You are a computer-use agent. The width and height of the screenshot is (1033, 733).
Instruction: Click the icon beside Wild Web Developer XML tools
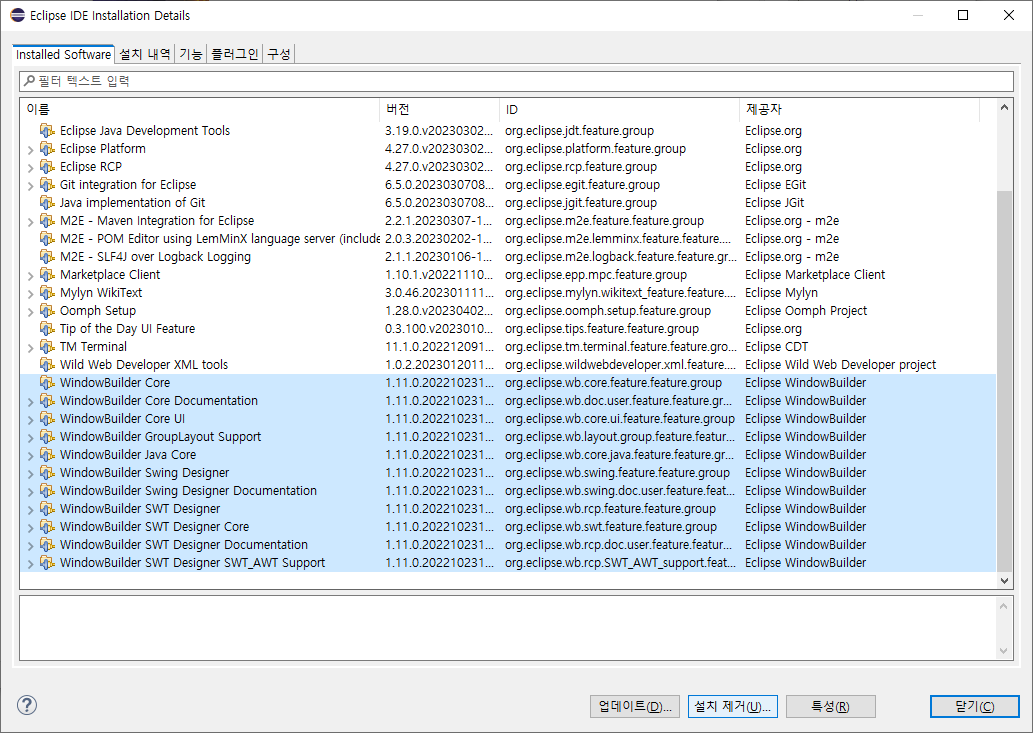pos(47,364)
